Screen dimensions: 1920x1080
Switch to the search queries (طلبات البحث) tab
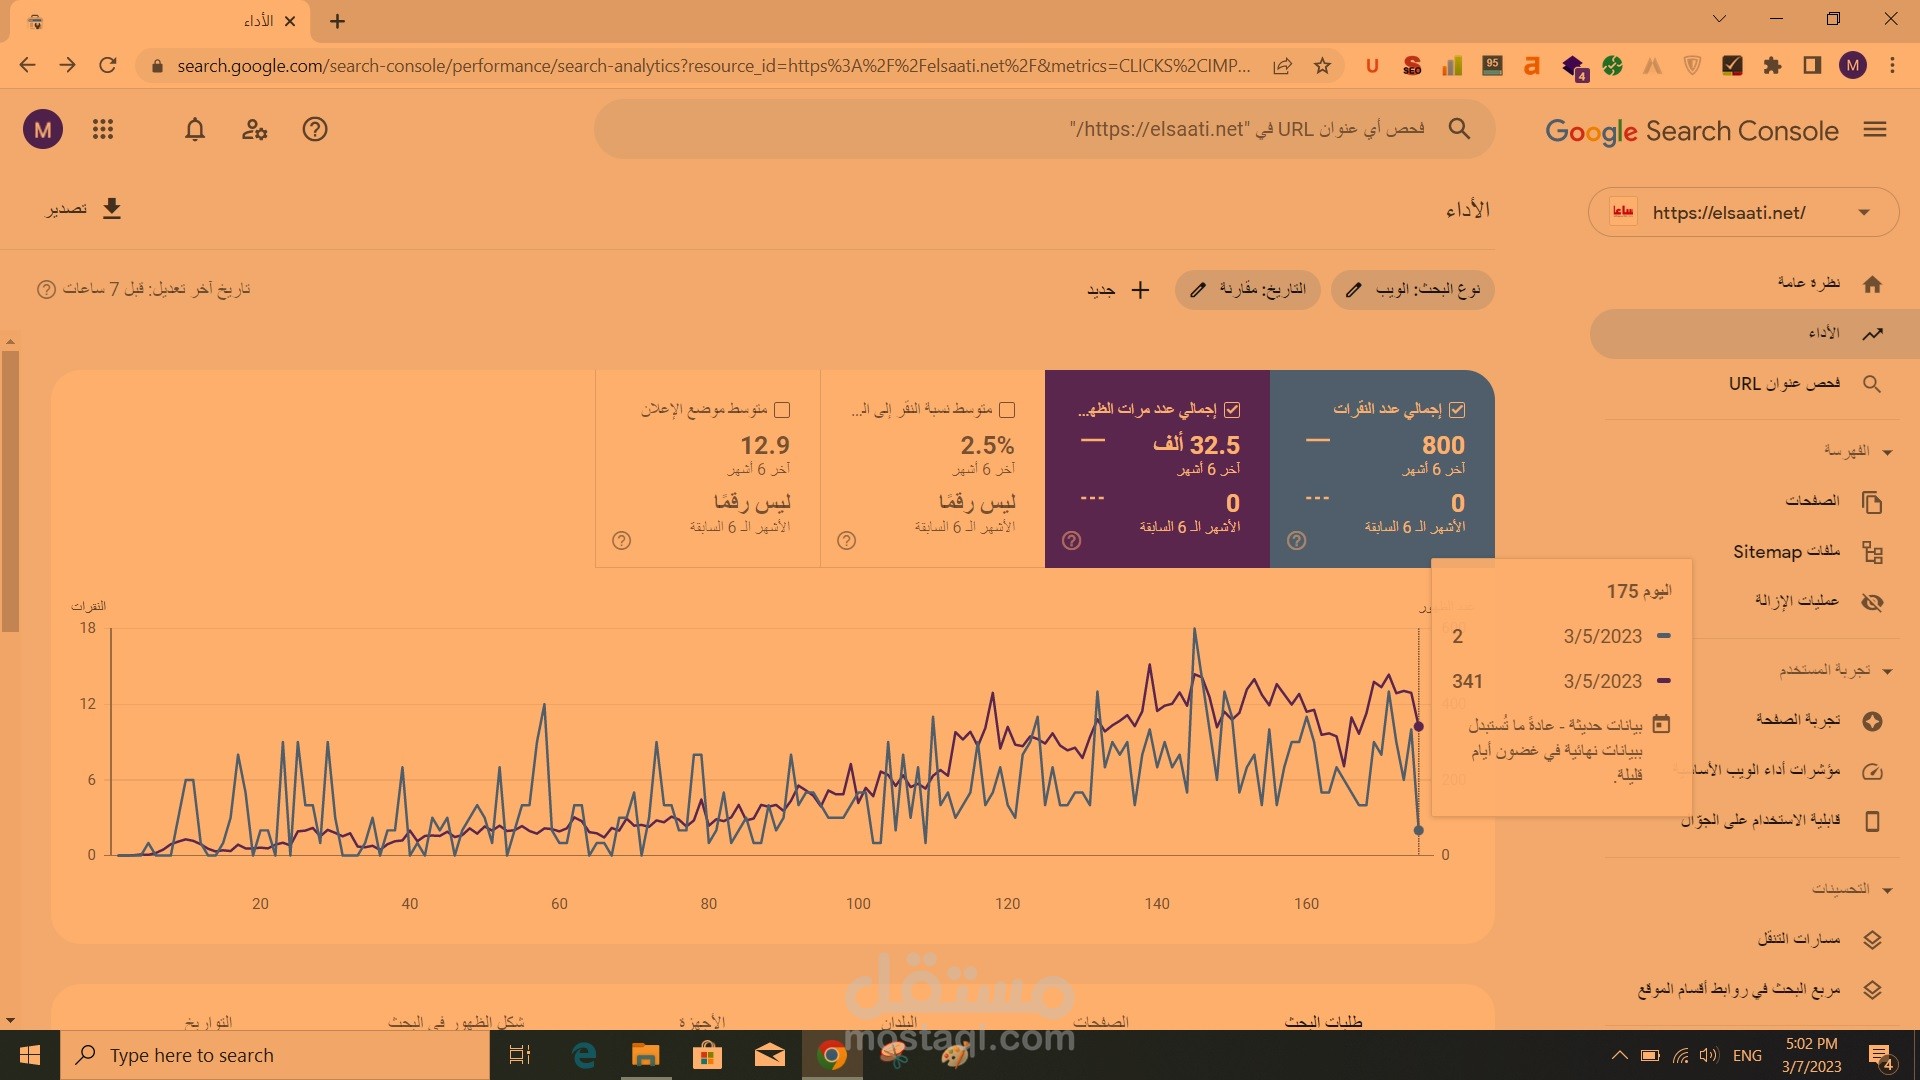(1323, 1021)
